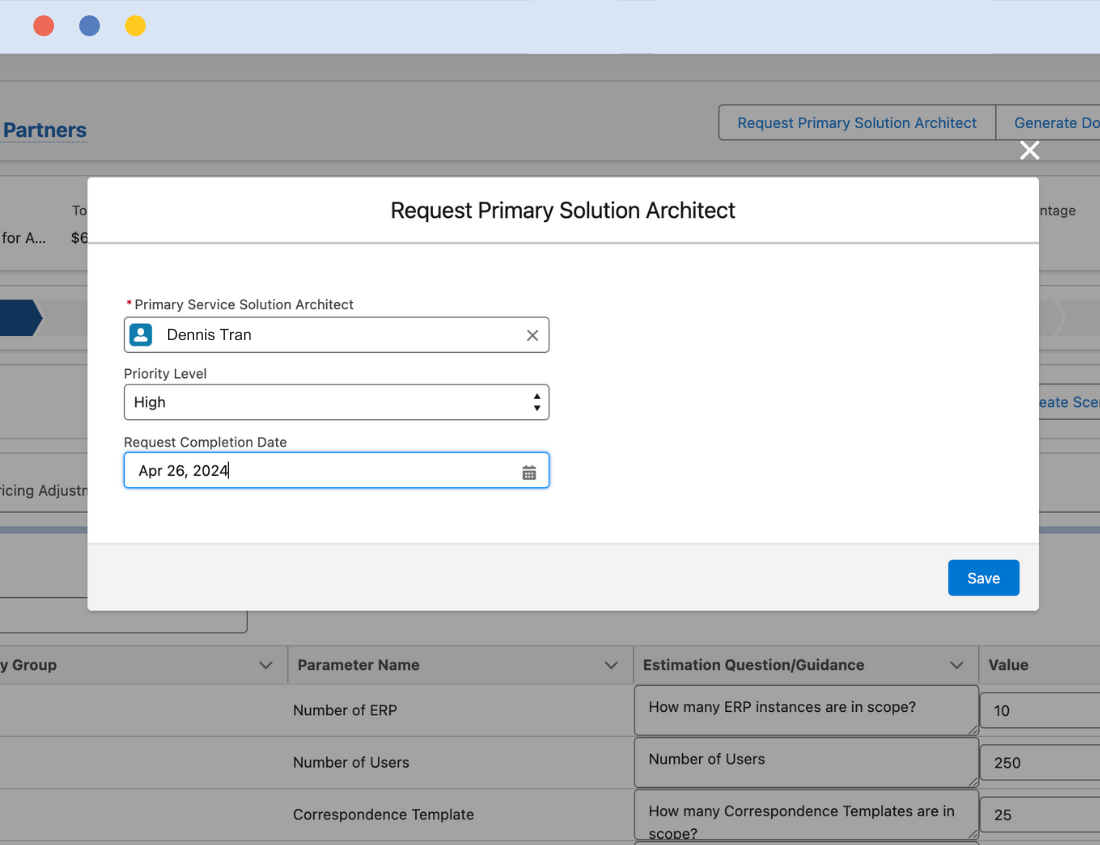Viewport: 1100px width, 845px height.
Task: Close the Request Primary Solution Architect modal
Action: click(x=1029, y=150)
